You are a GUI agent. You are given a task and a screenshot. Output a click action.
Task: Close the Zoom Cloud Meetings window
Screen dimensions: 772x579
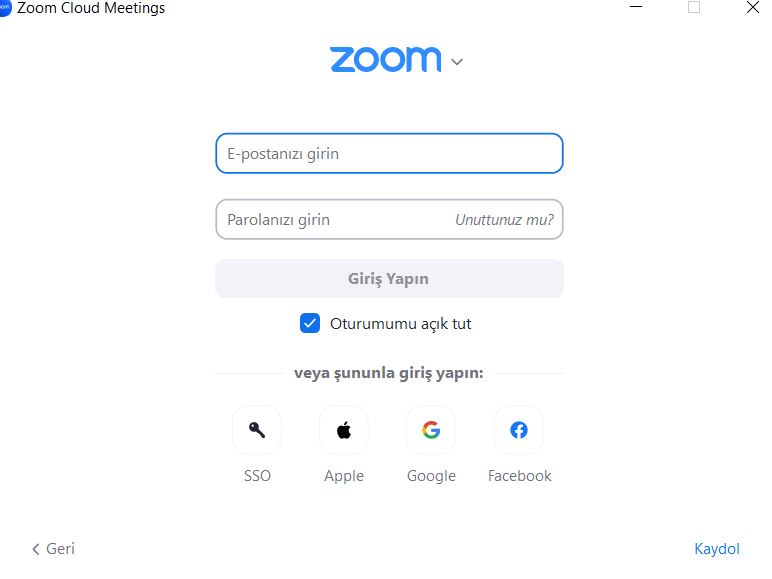(752, 7)
